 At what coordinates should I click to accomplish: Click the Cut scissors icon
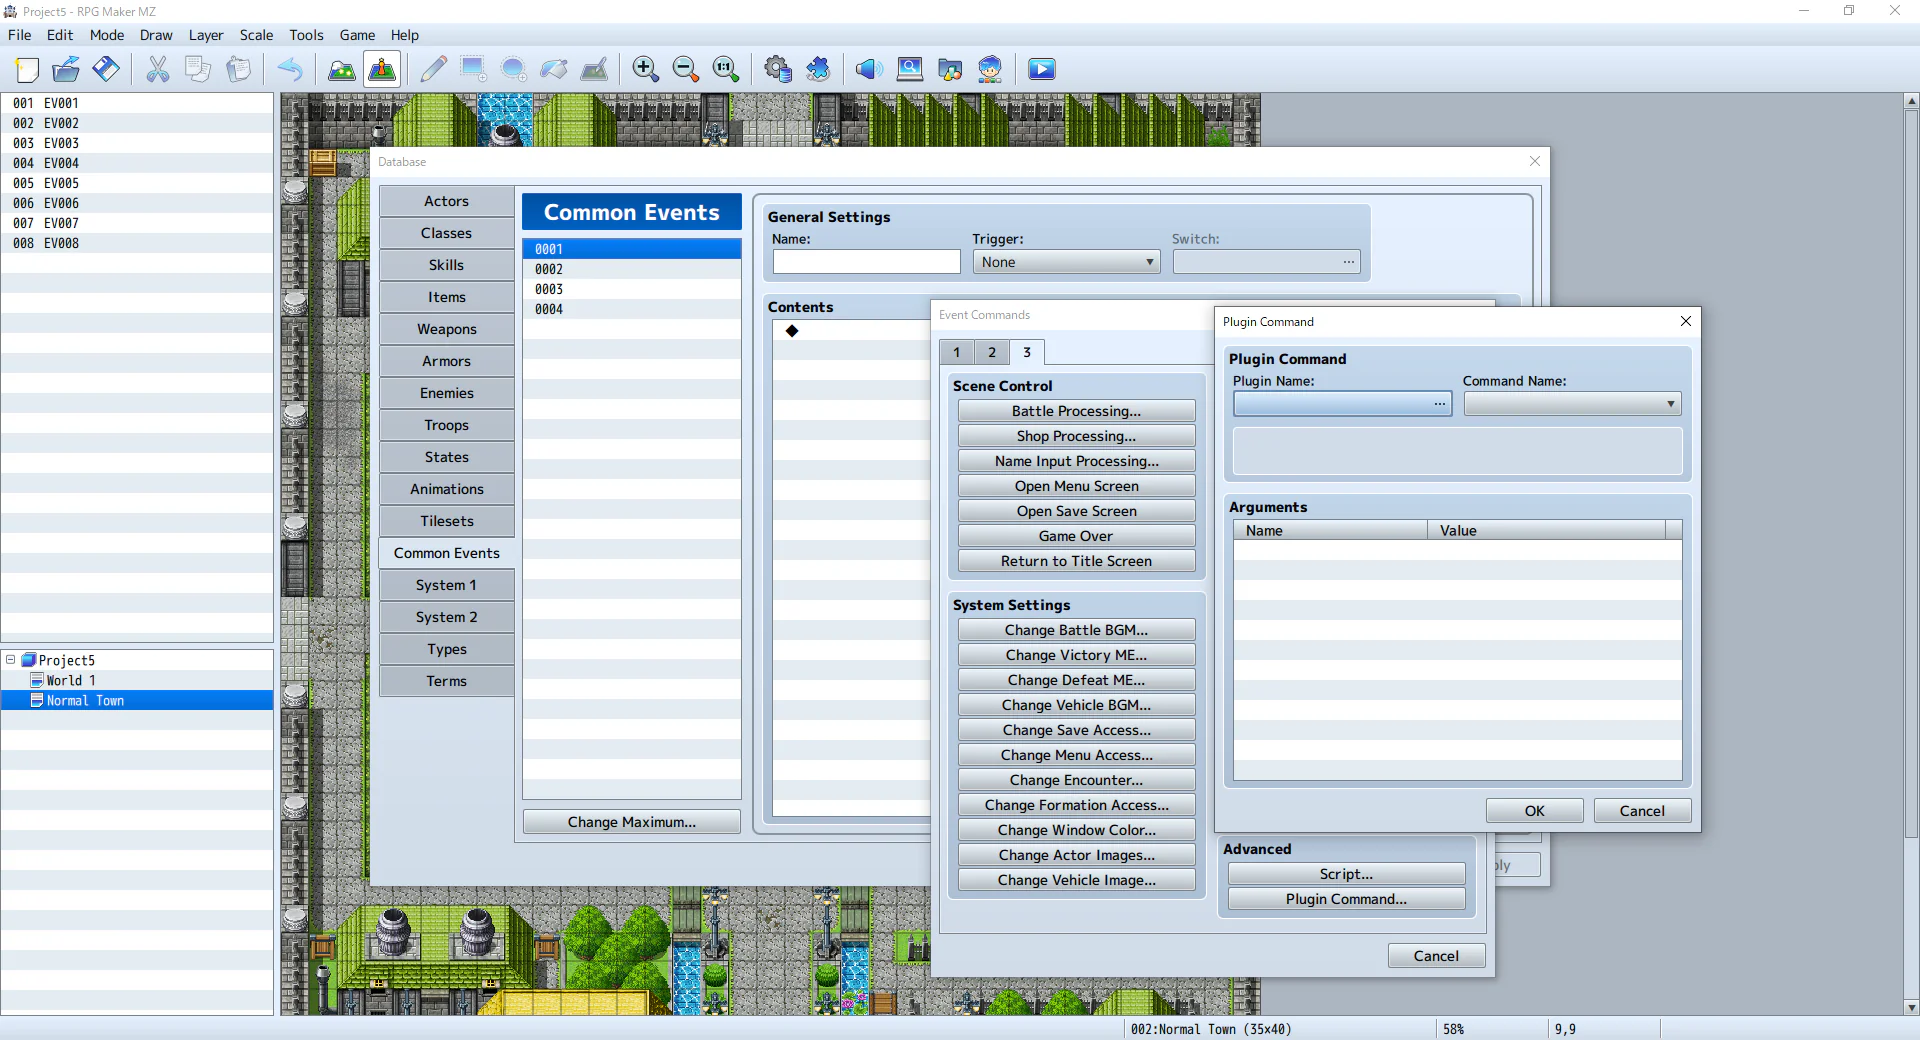click(158, 69)
